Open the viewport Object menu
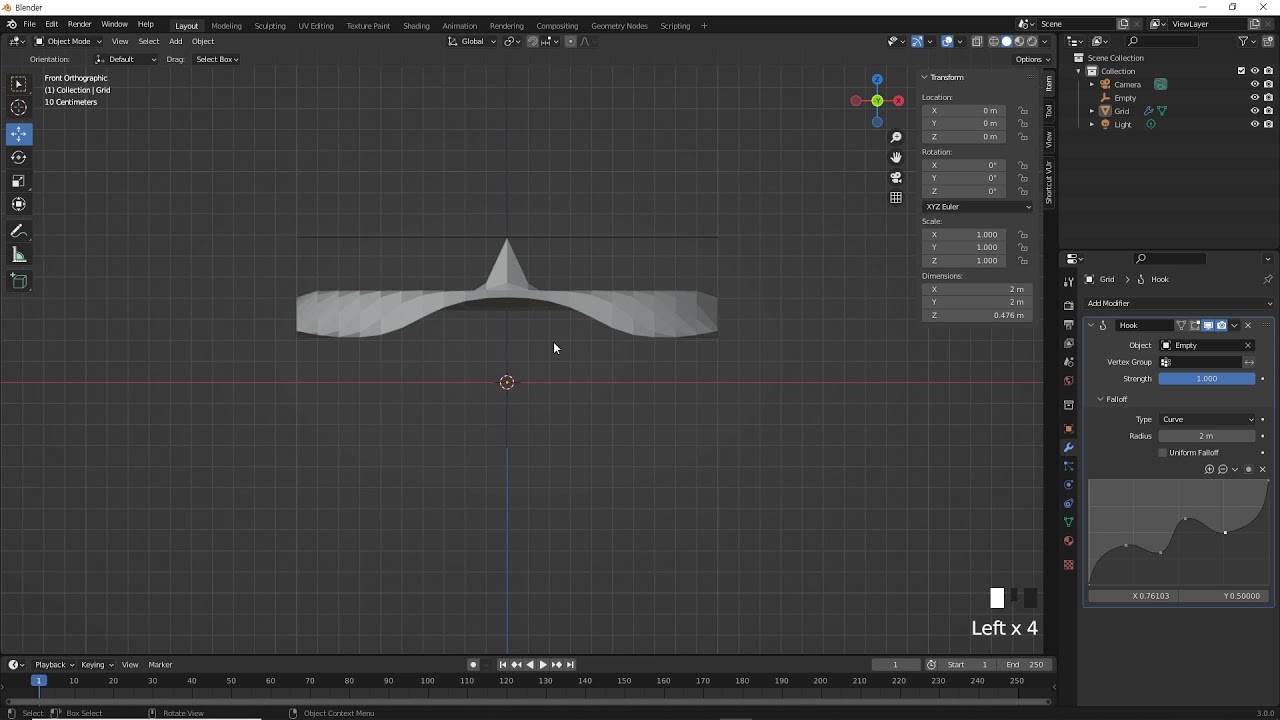This screenshot has width=1280, height=720. [x=203, y=41]
